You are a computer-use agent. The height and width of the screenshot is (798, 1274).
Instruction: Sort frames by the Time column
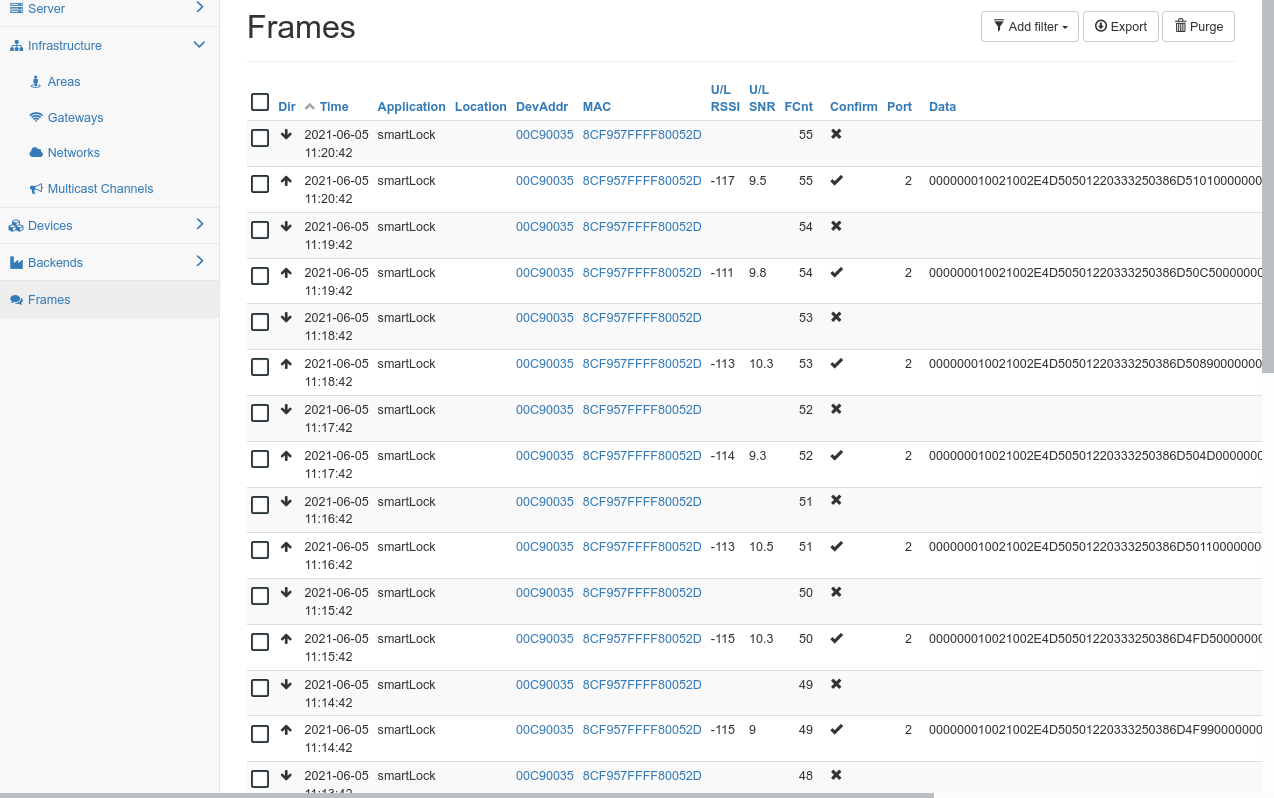[x=333, y=106]
